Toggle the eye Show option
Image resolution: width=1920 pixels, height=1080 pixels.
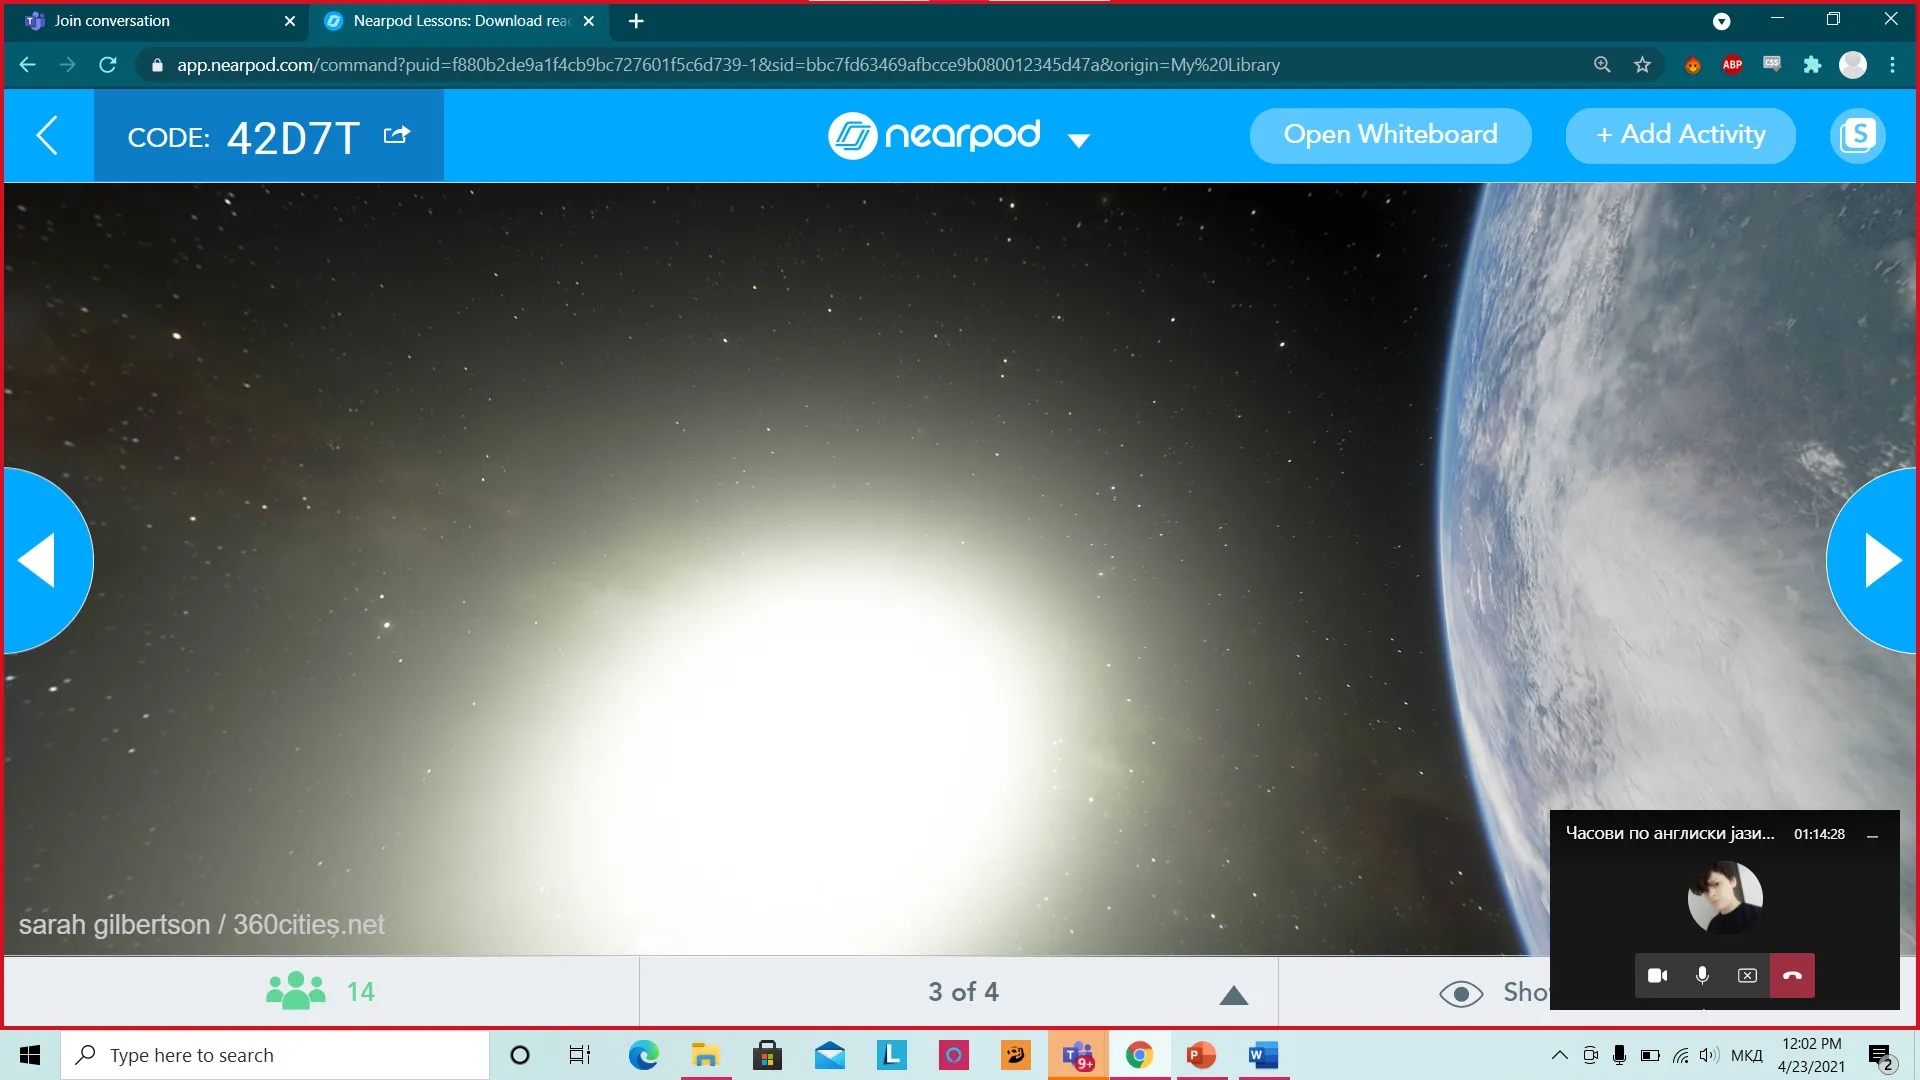tap(1494, 992)
